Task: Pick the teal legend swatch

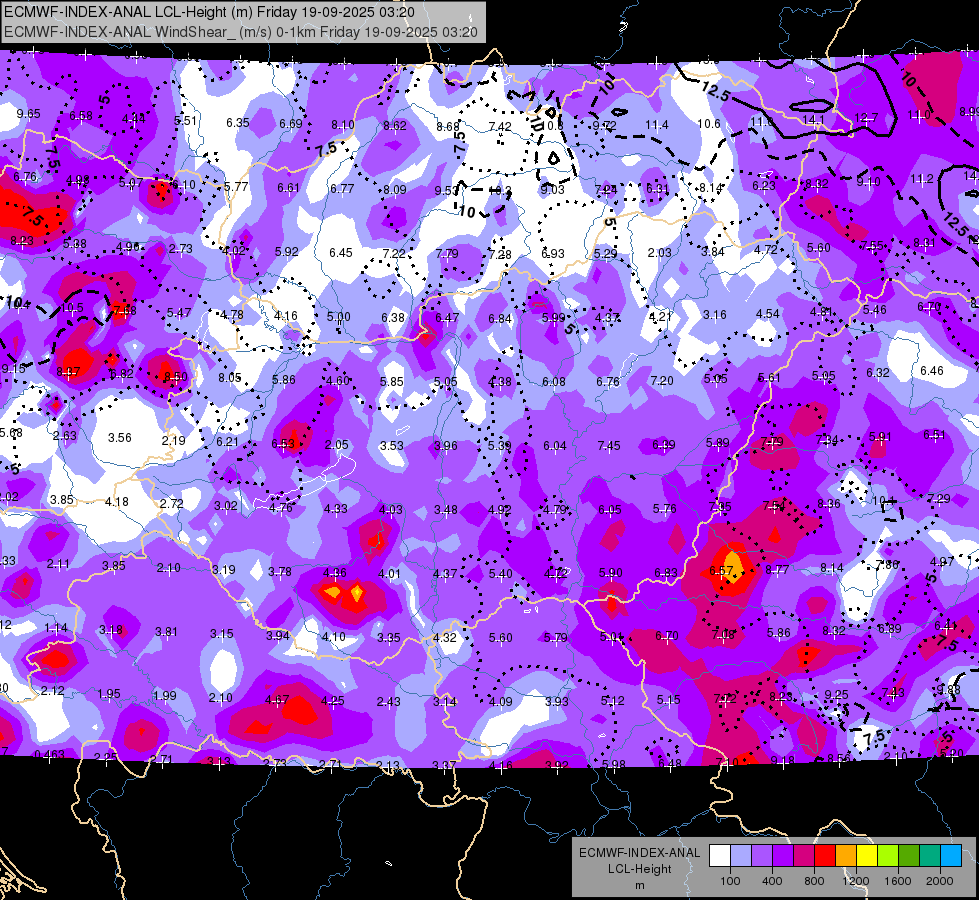Action: 930,856
